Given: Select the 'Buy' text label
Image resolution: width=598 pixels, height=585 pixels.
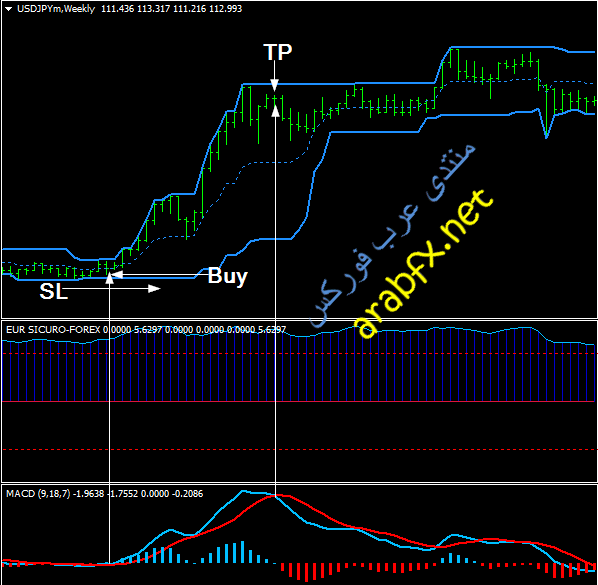Looking at the screenshot, I should [x=228, y=276].
